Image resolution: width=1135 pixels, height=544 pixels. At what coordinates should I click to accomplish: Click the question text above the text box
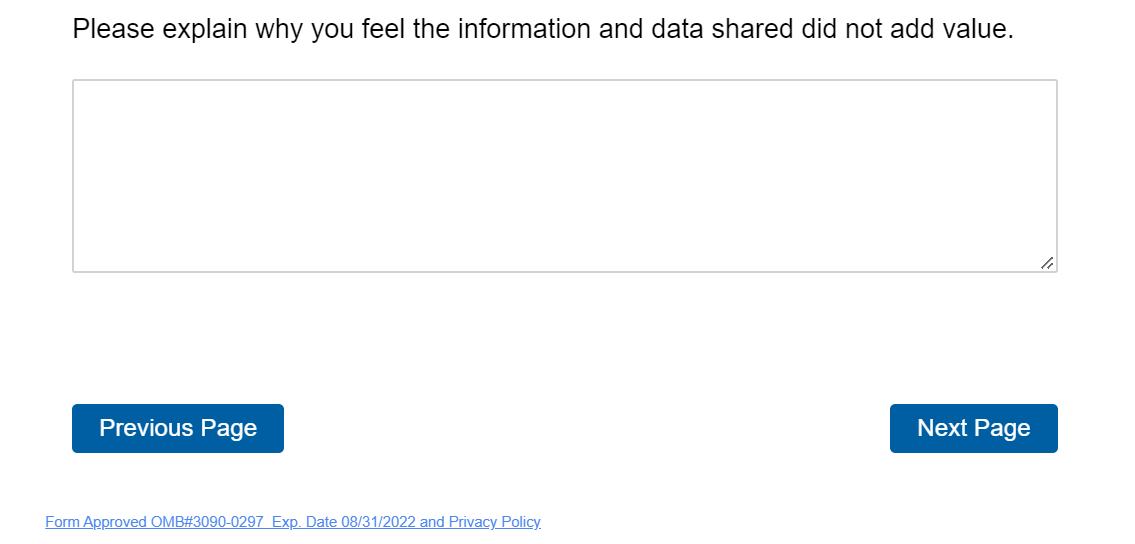pyautogui.click(x=543, y=29)
